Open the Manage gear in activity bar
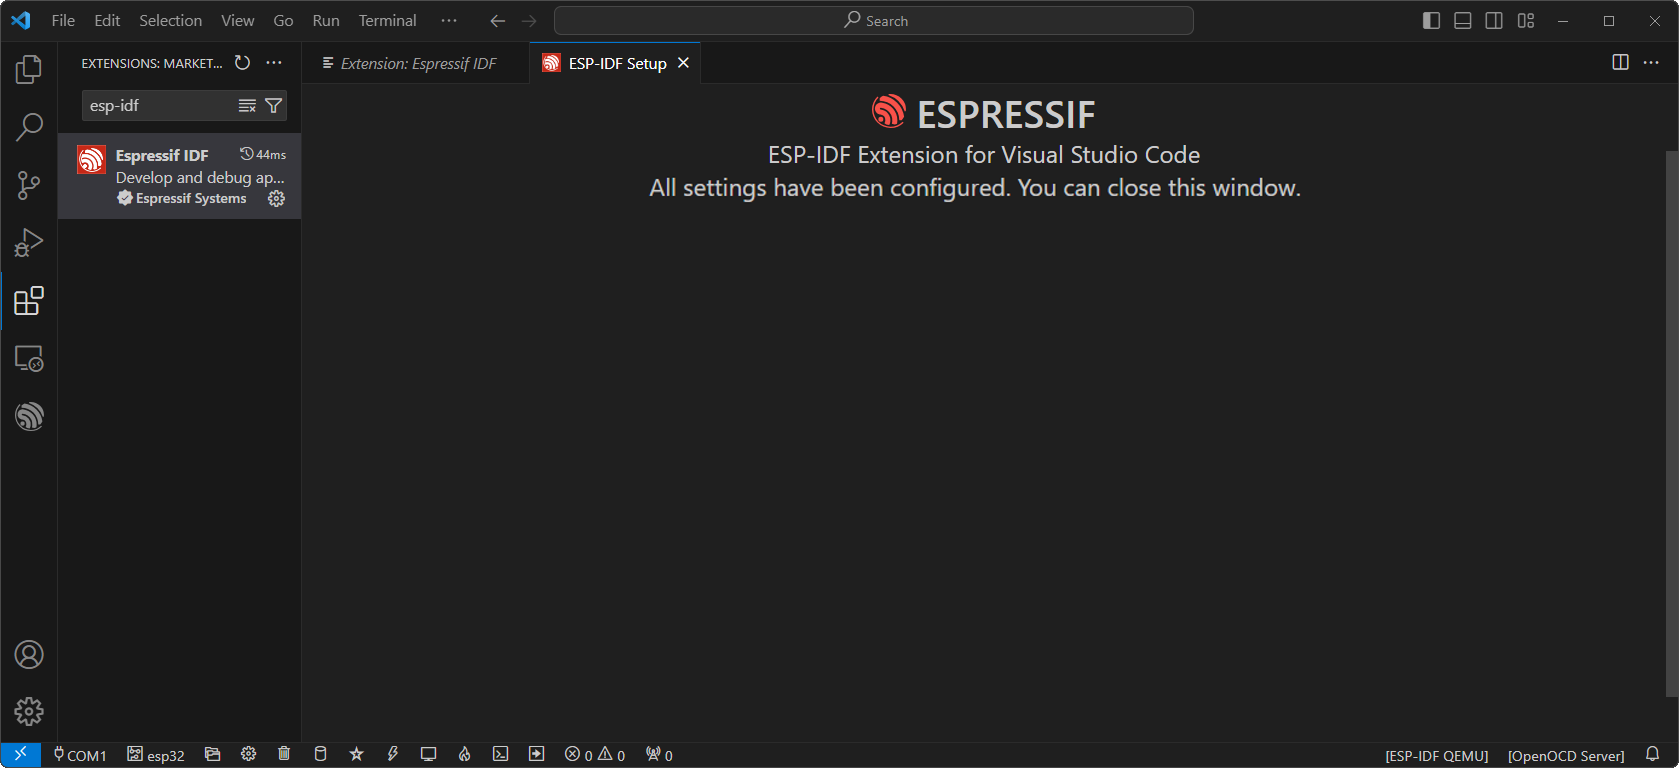Viewport: 1679px width, 768px height. 29,712
